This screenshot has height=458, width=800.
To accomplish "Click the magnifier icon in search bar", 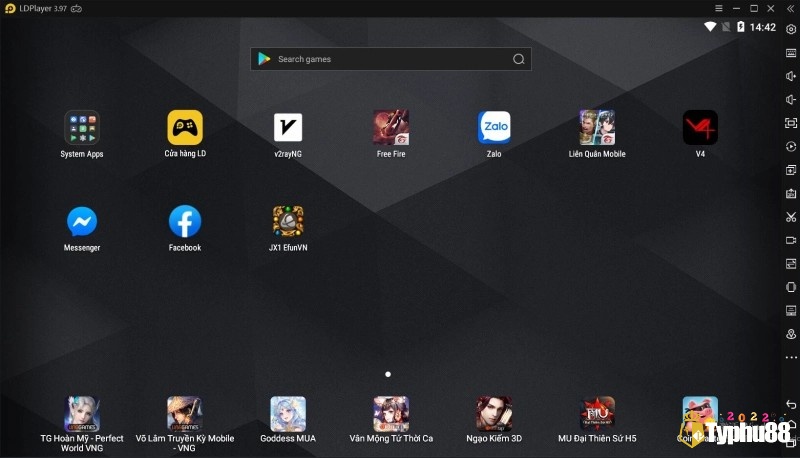I will tap(518, 59).
